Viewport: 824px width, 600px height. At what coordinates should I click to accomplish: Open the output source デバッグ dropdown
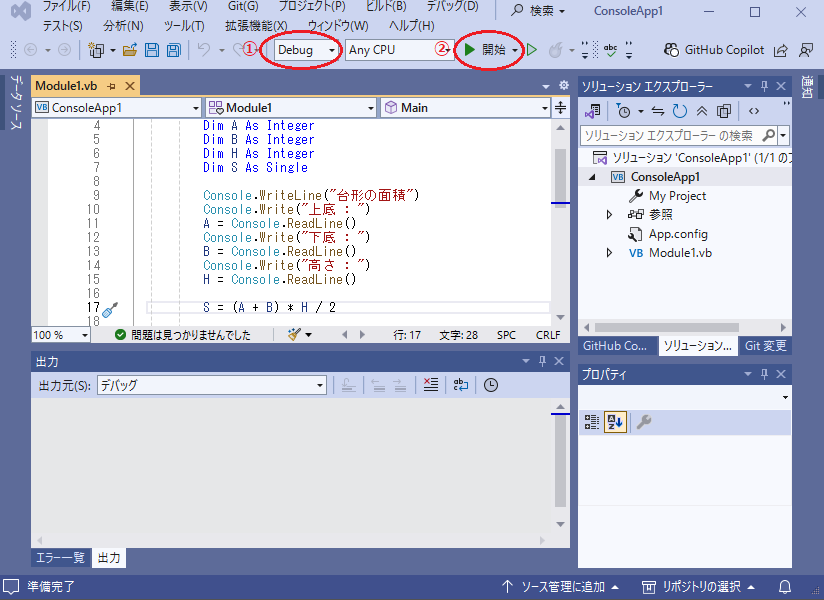pyautogui.click(x=211, y=385)
